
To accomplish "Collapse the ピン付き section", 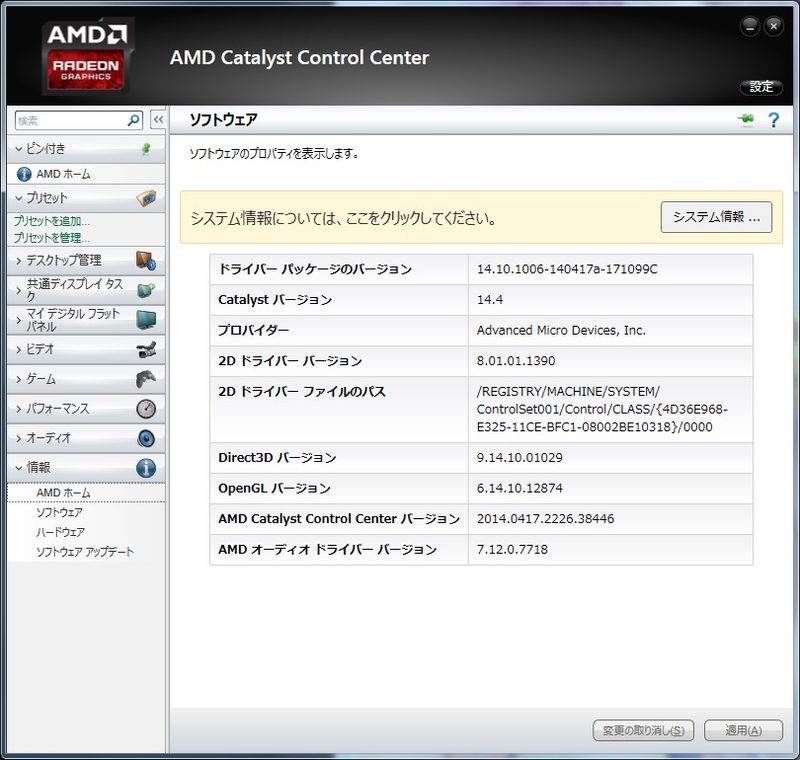I will (19, 149).
